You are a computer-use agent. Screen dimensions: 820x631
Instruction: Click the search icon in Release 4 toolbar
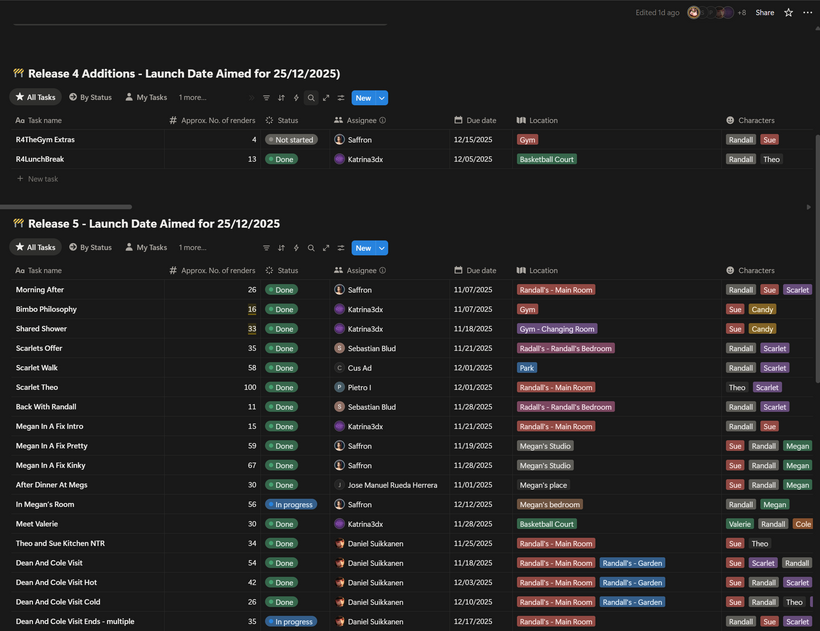pos(311,98)
